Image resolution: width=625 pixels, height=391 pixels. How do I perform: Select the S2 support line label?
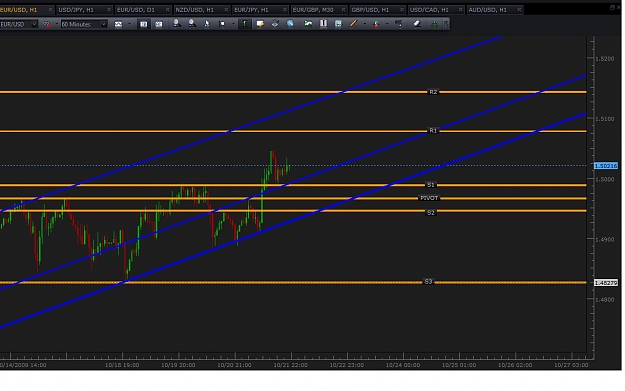click(x=430, y=213)
